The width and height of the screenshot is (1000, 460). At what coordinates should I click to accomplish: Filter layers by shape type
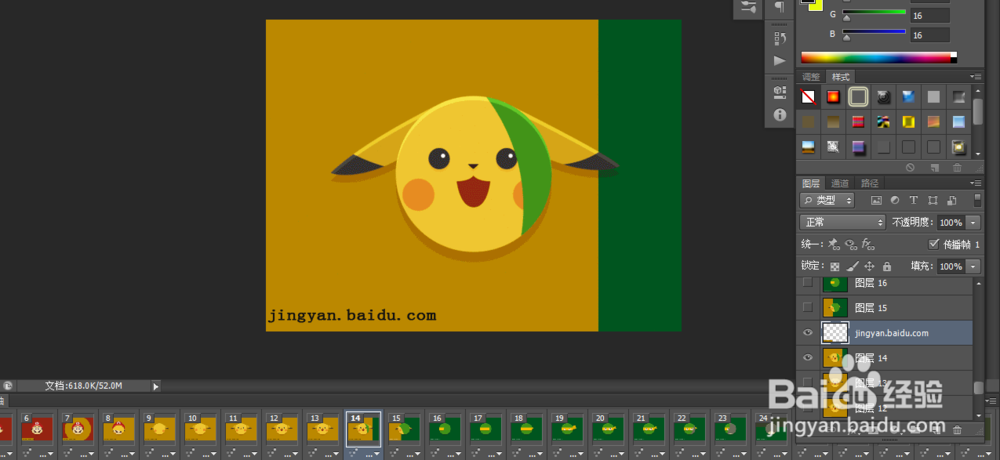pos(932,200)
